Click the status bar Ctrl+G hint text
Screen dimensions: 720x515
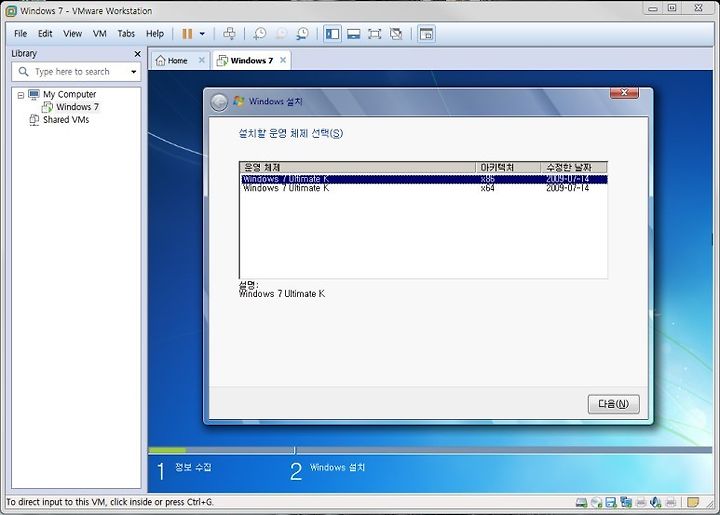(110, 502)
